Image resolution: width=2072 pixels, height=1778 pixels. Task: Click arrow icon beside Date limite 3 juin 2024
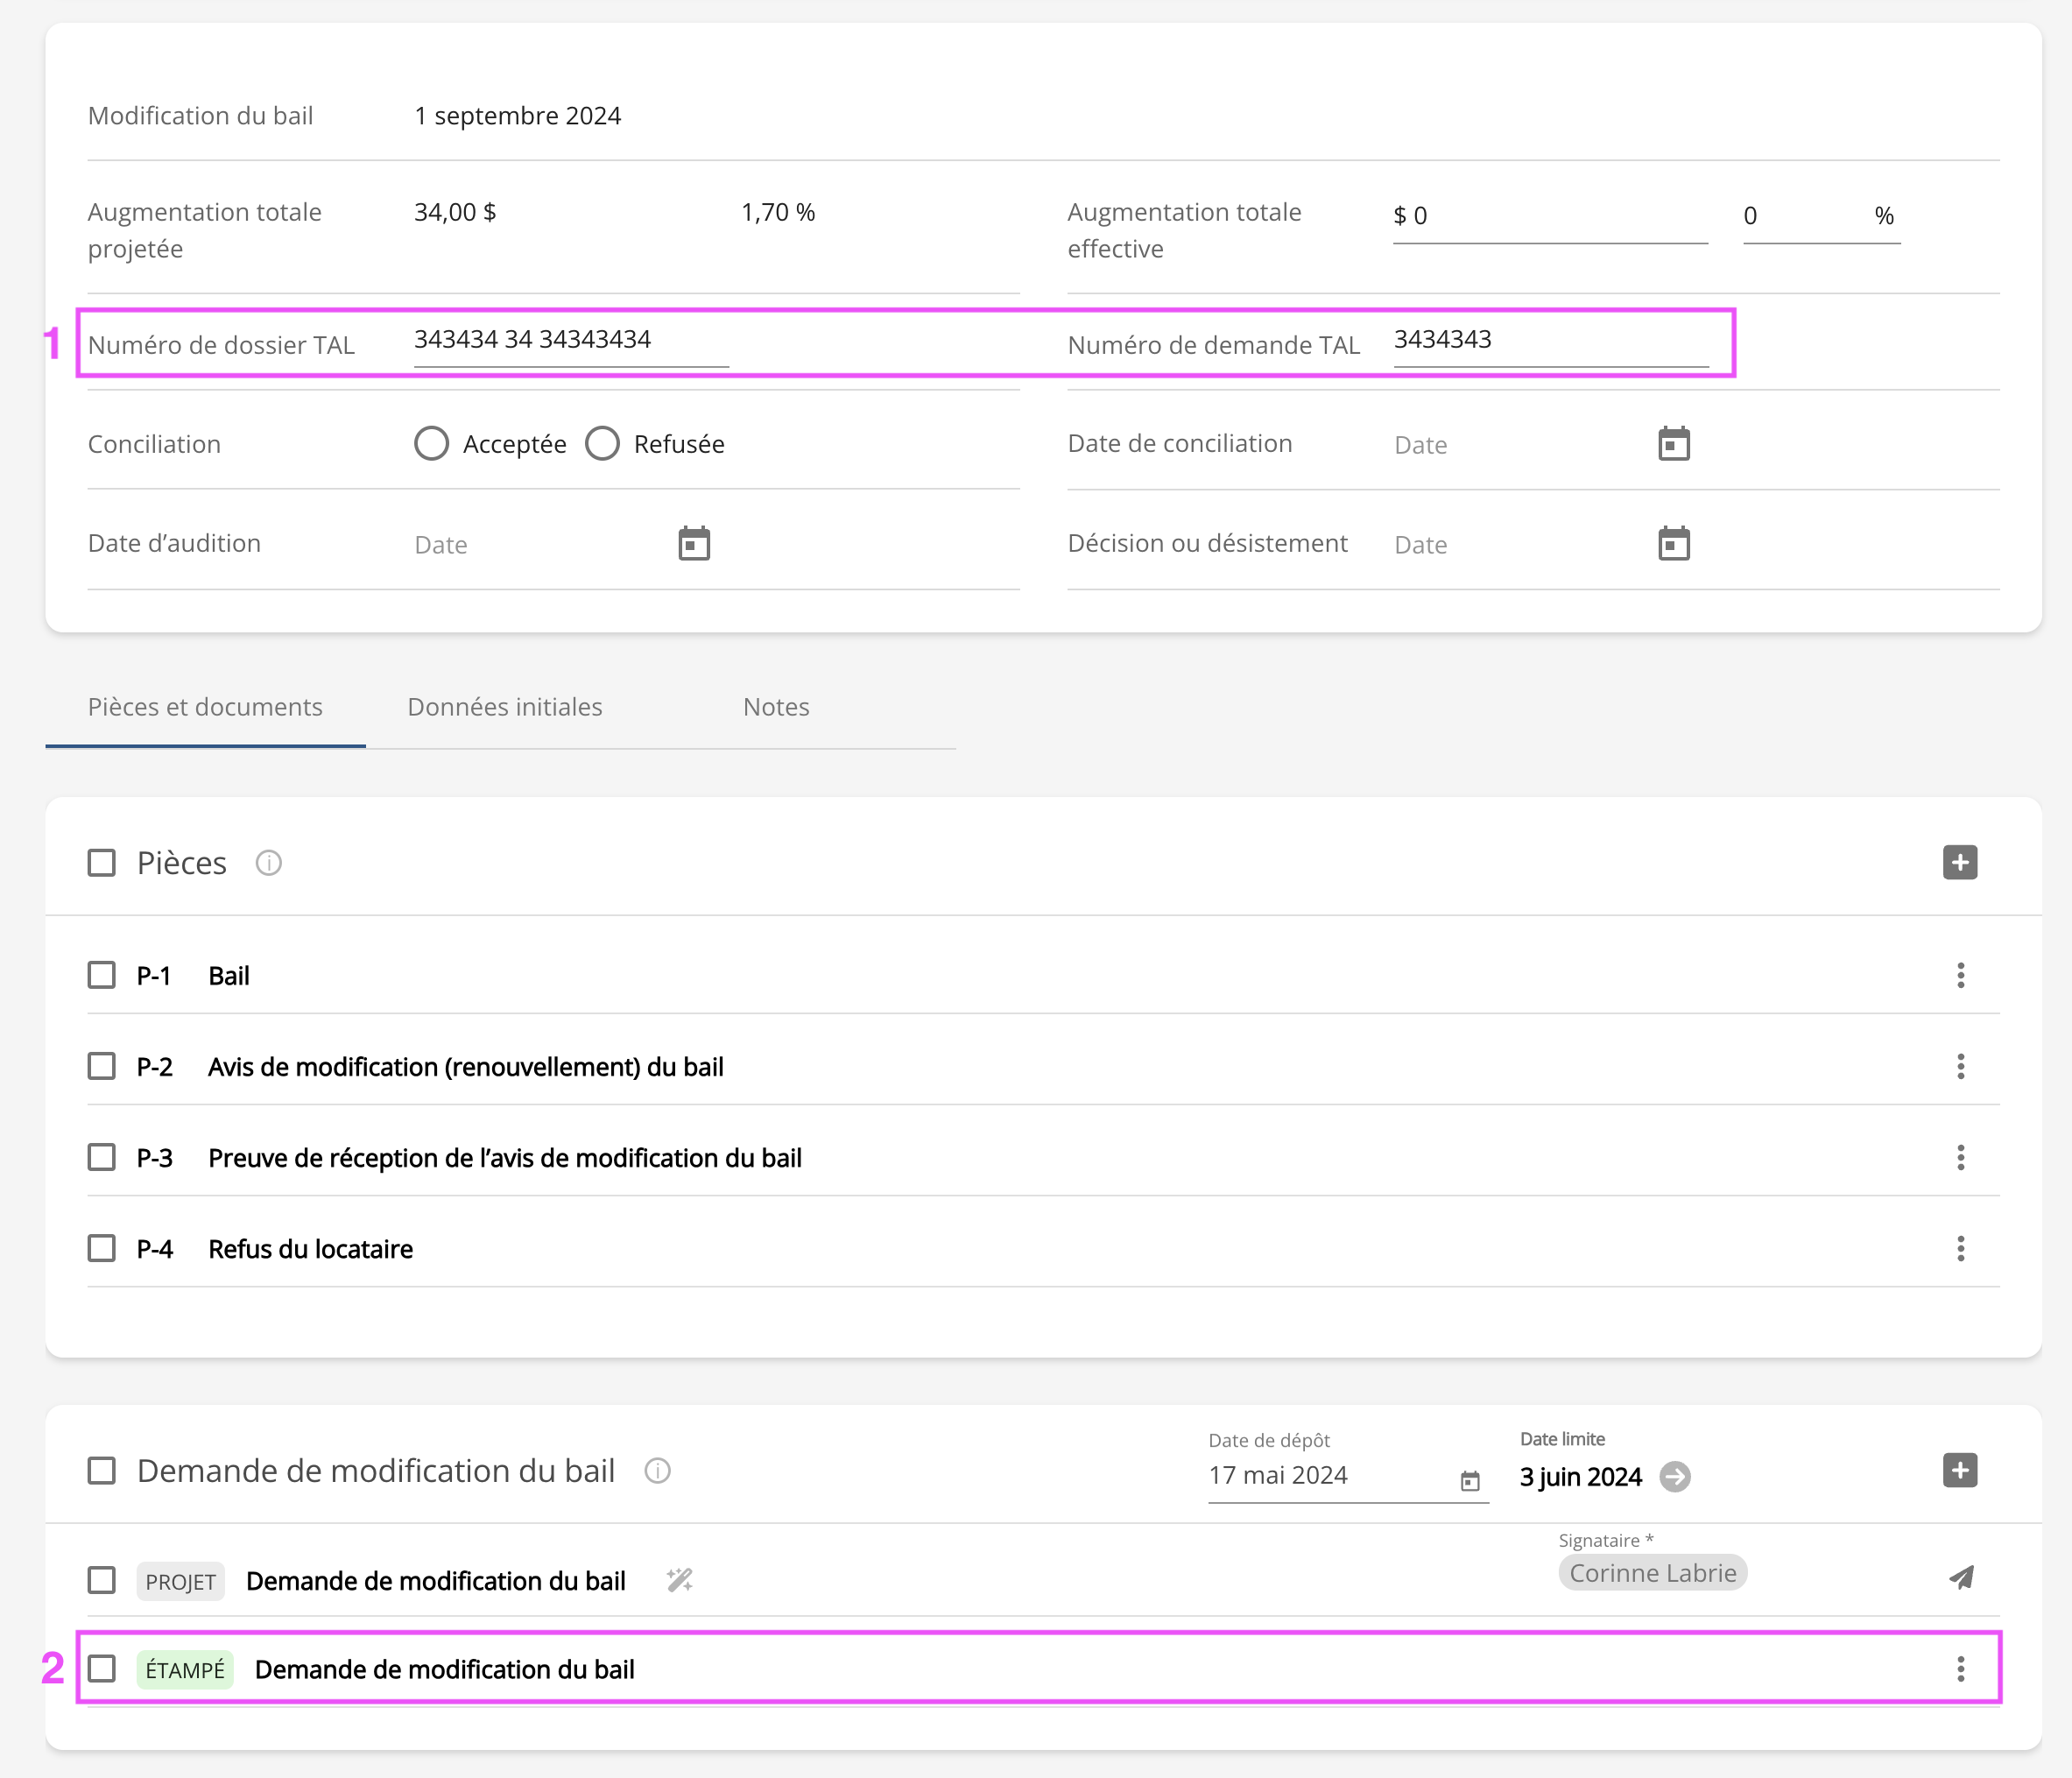click(x=1675, y=1476)
